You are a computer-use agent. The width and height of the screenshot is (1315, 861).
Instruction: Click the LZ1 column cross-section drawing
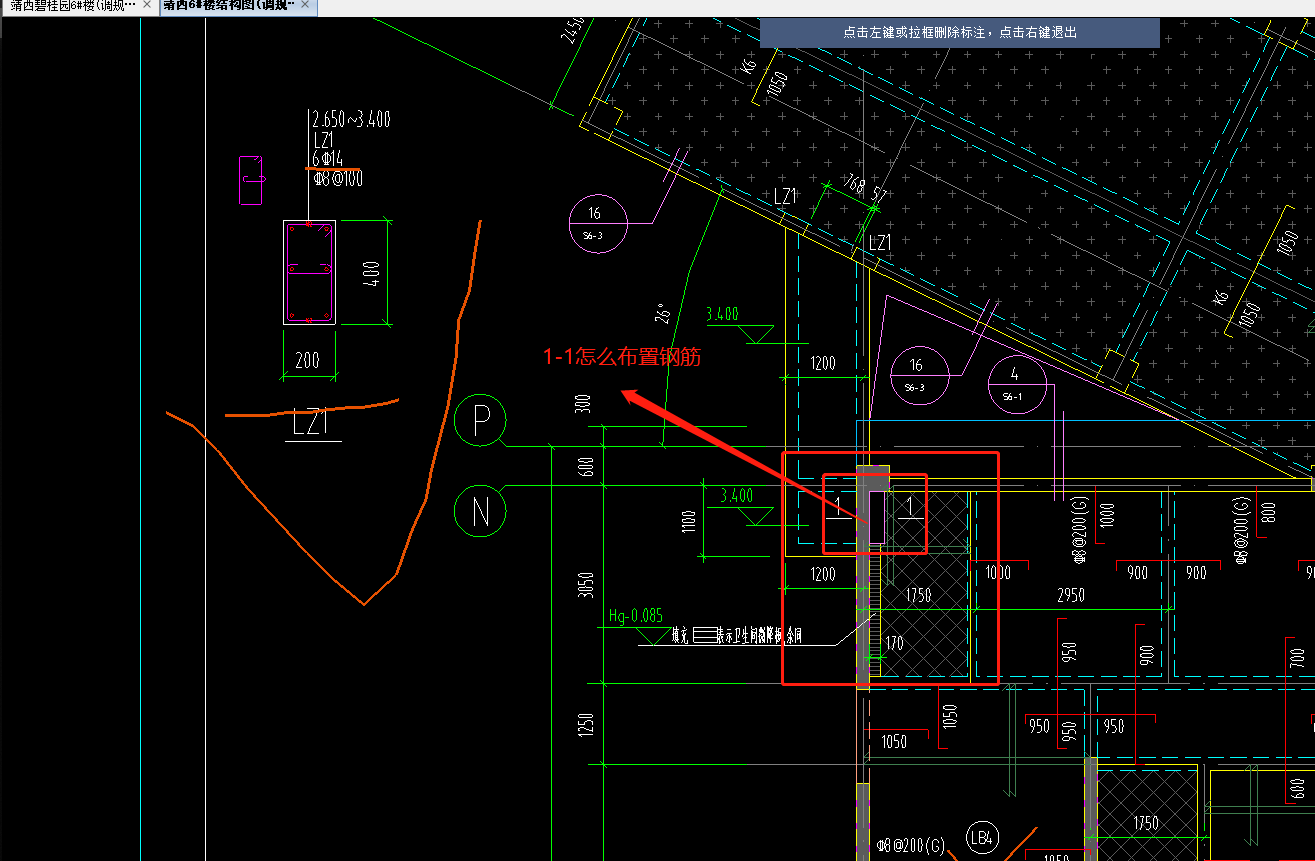[309, 272]
